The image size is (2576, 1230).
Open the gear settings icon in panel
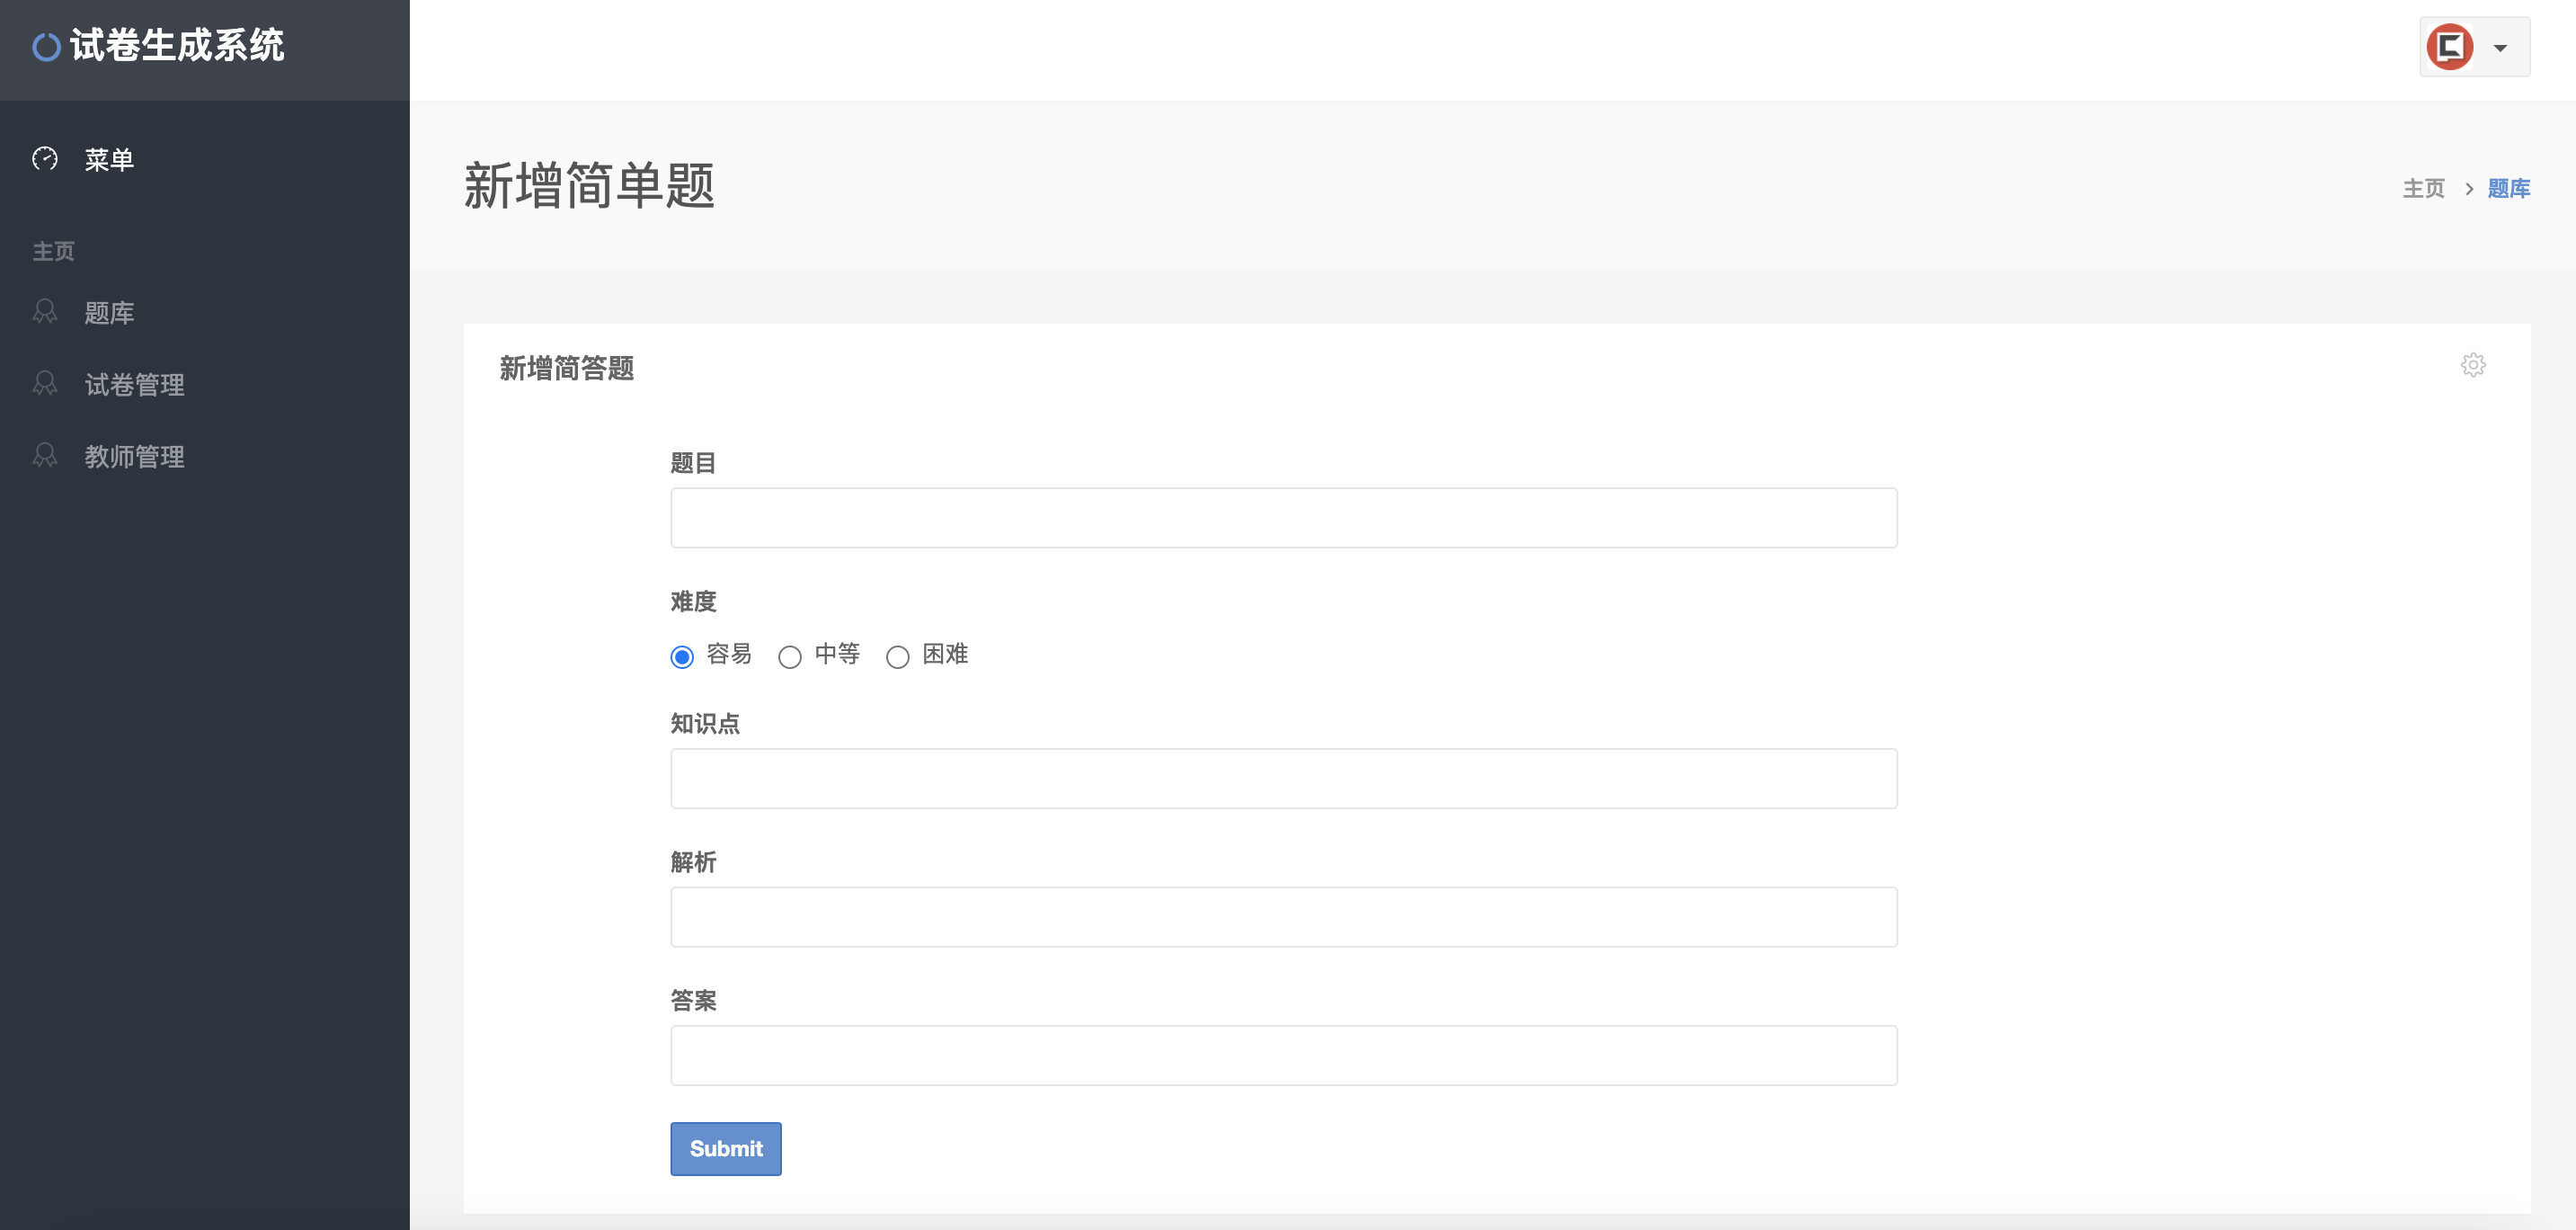(x=2473, y=365)
